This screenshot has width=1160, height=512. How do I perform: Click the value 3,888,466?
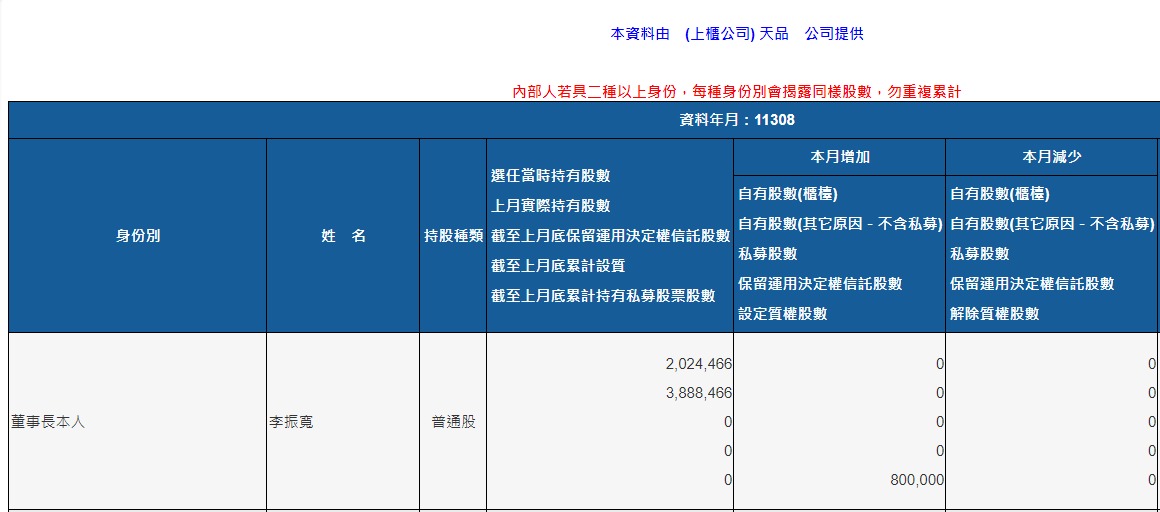pyautogui.click(x=698, y=394)
